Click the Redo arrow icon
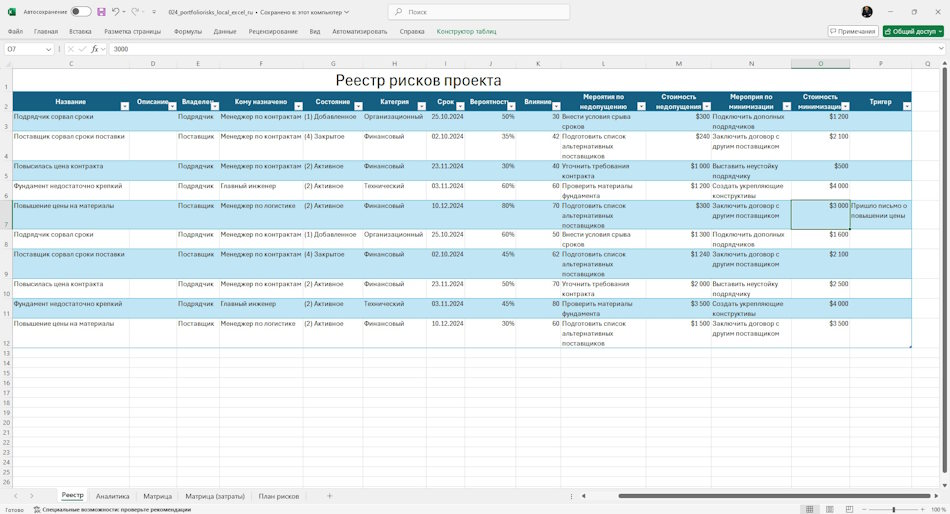 point(135,12)
